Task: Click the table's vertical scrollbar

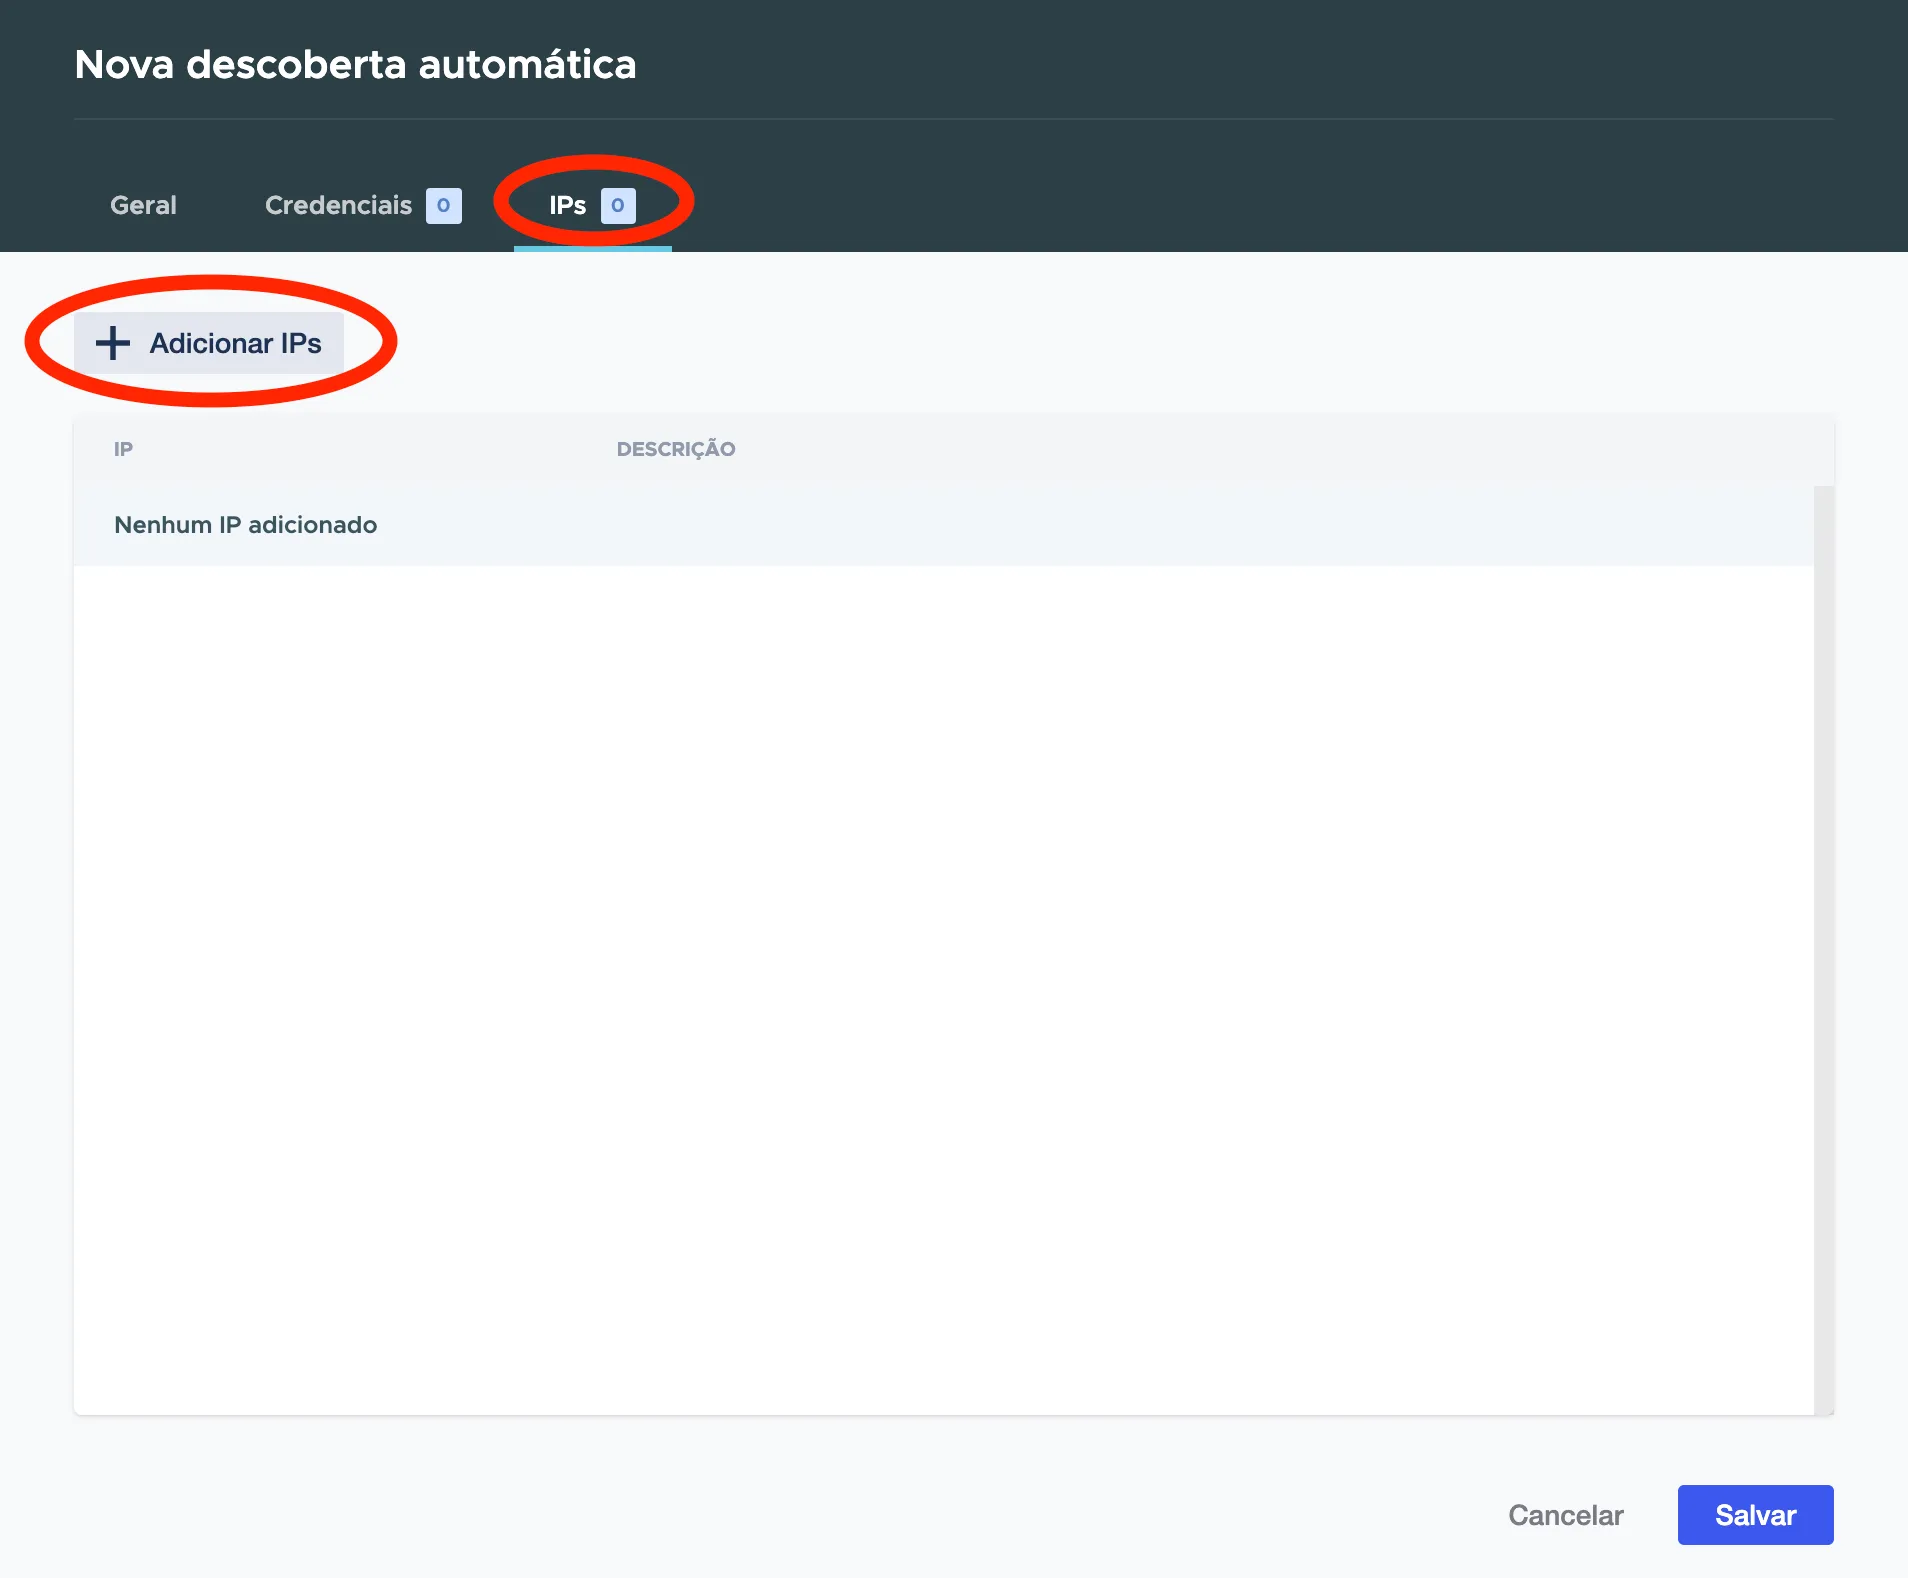Action: 1823,950
